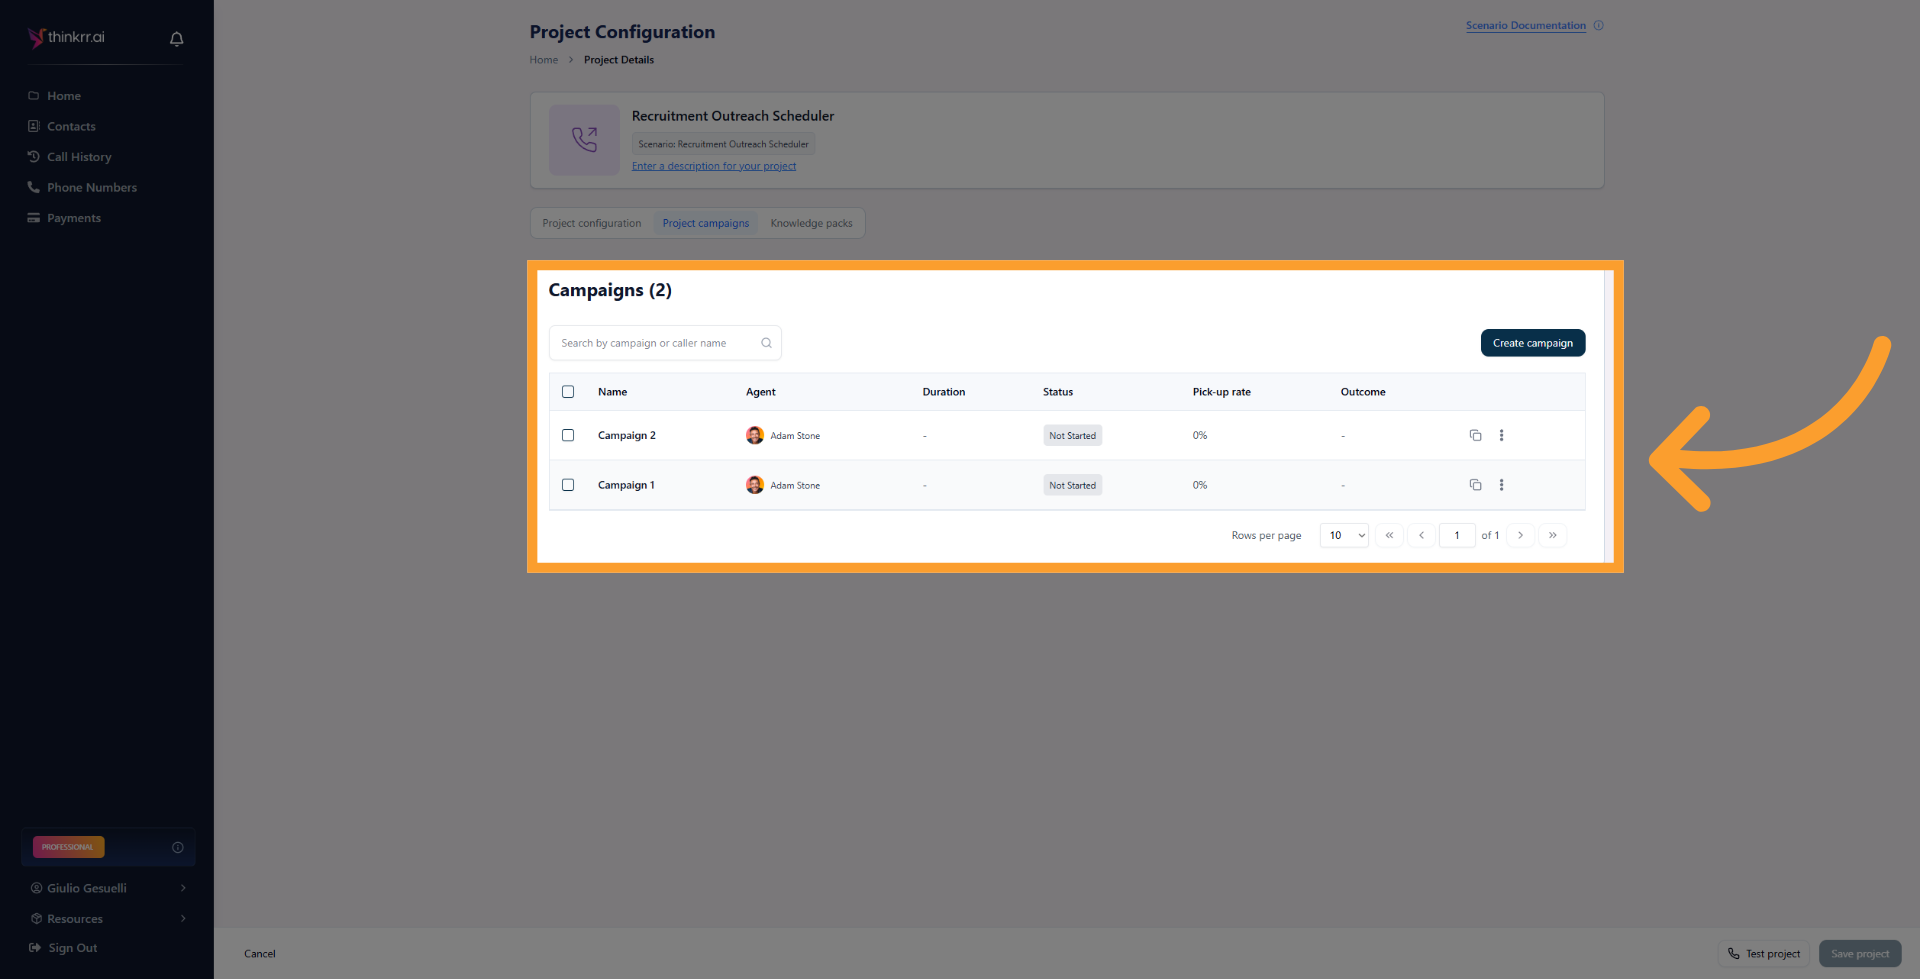Image resolution: width=1920 pixels, height=979 pixels.
Task: Select the Campaign 1 checkbox
Action: click(x=568, y=485)
